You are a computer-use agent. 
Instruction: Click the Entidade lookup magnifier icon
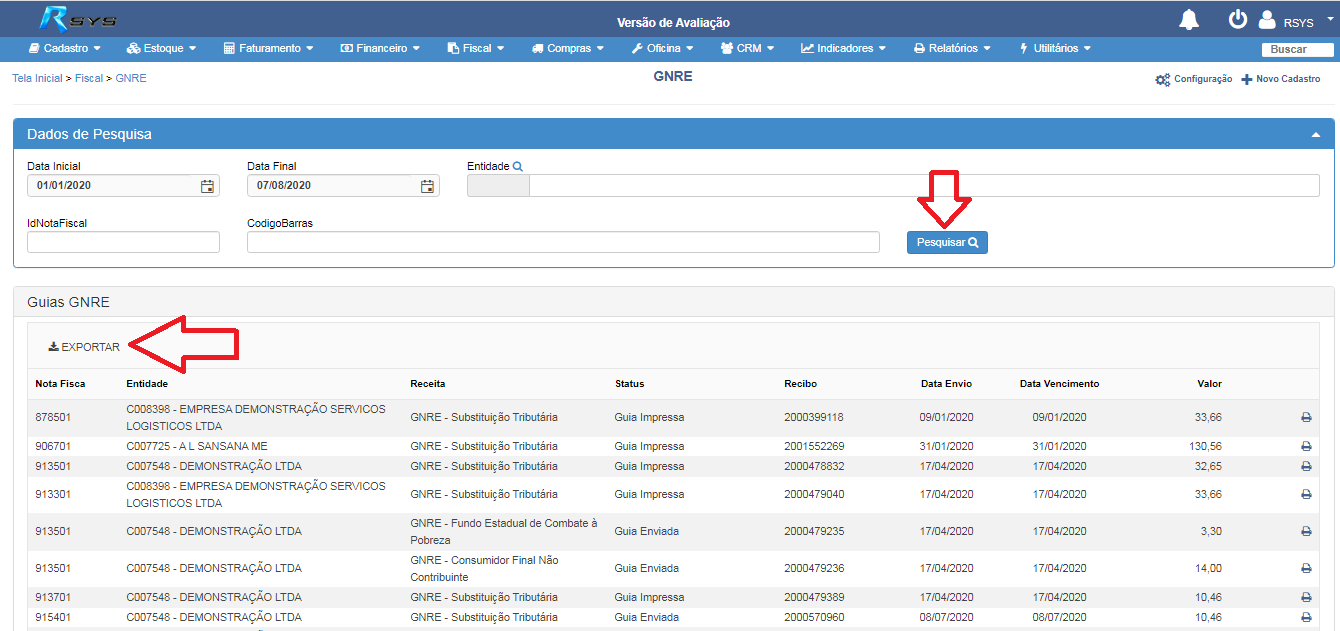pyautogui.click(x=517, y=167)
